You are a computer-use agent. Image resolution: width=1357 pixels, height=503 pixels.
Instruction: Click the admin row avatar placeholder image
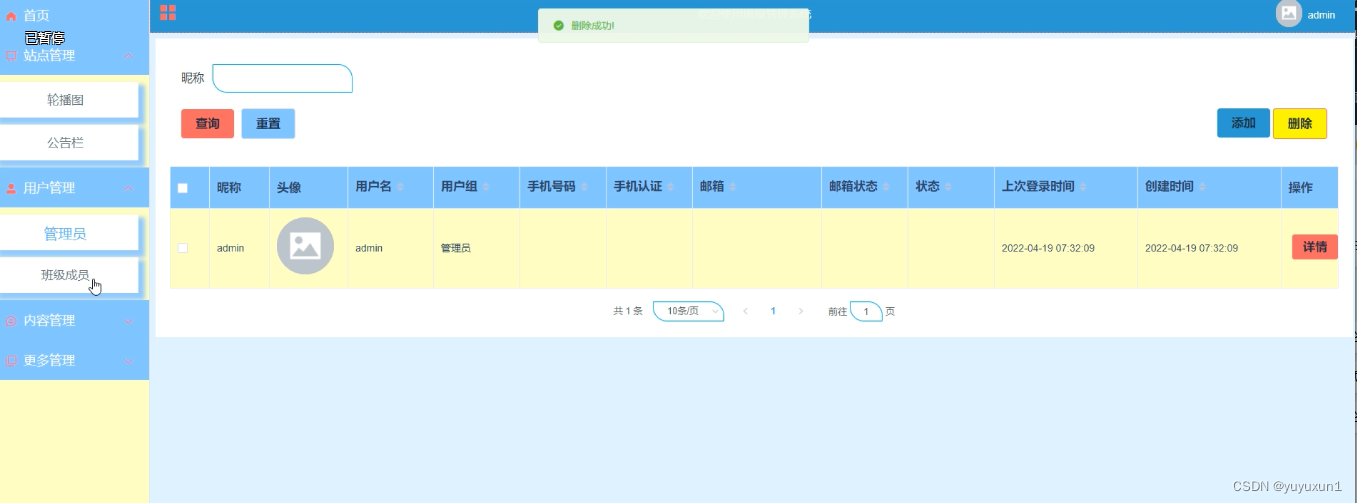(305, 246)
